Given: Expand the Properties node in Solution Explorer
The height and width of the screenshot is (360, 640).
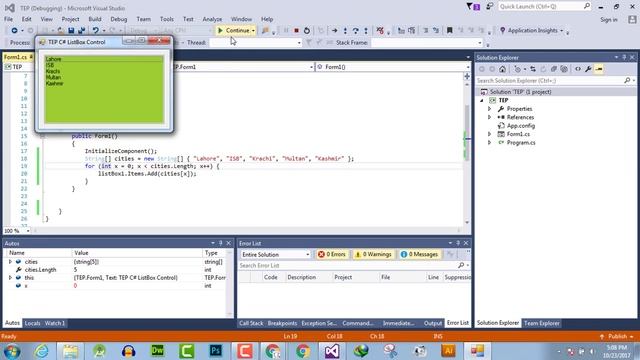Looking at the screenshot, I should point(489,109).
